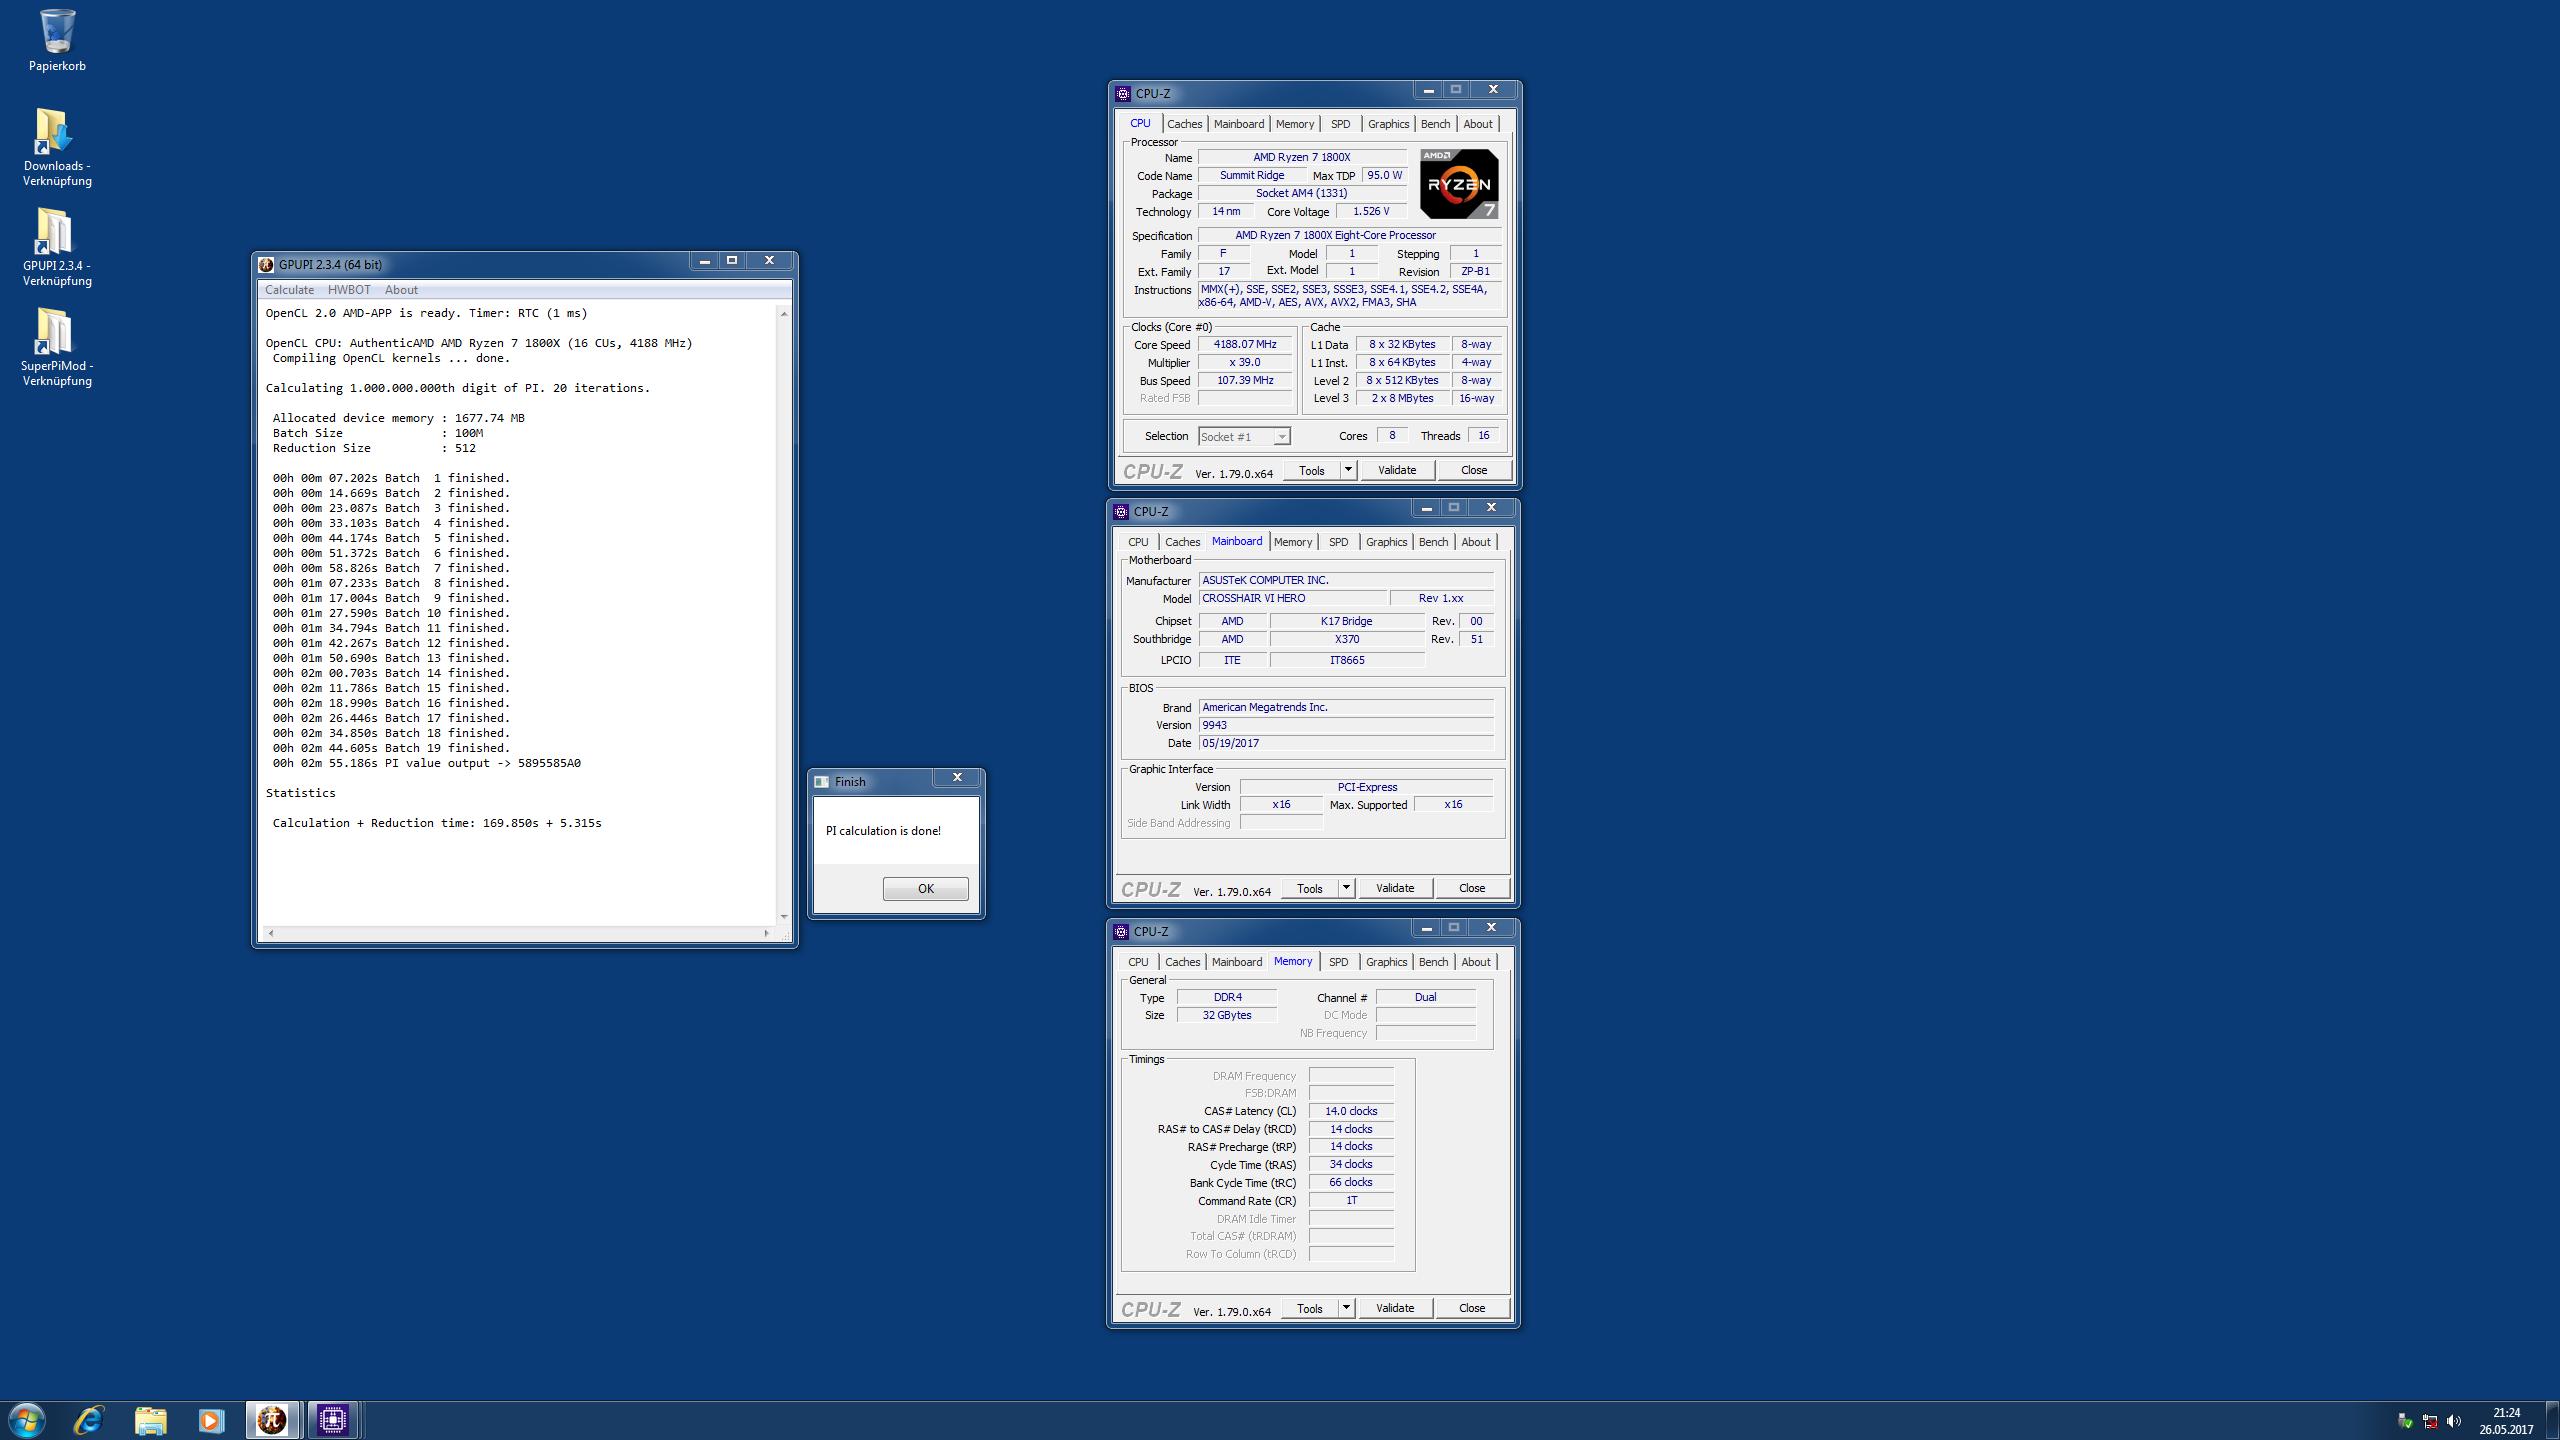This screenshot has width=2560, height=1440.
Task: Click the app icon in the top CPU-Z title bar
Action: click(1123, 94)
